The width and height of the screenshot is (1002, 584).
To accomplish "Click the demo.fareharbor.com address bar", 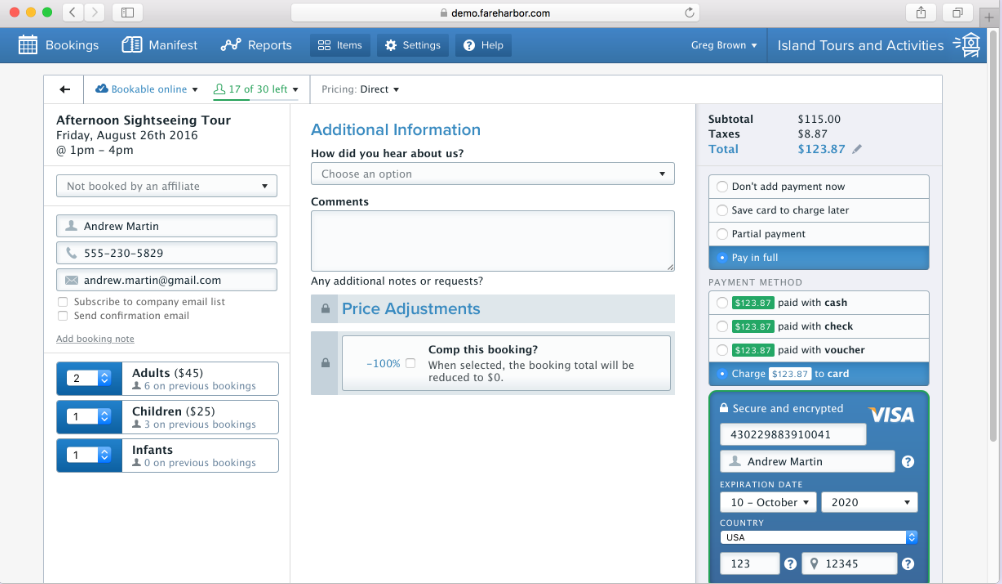I will pos(495,13).
